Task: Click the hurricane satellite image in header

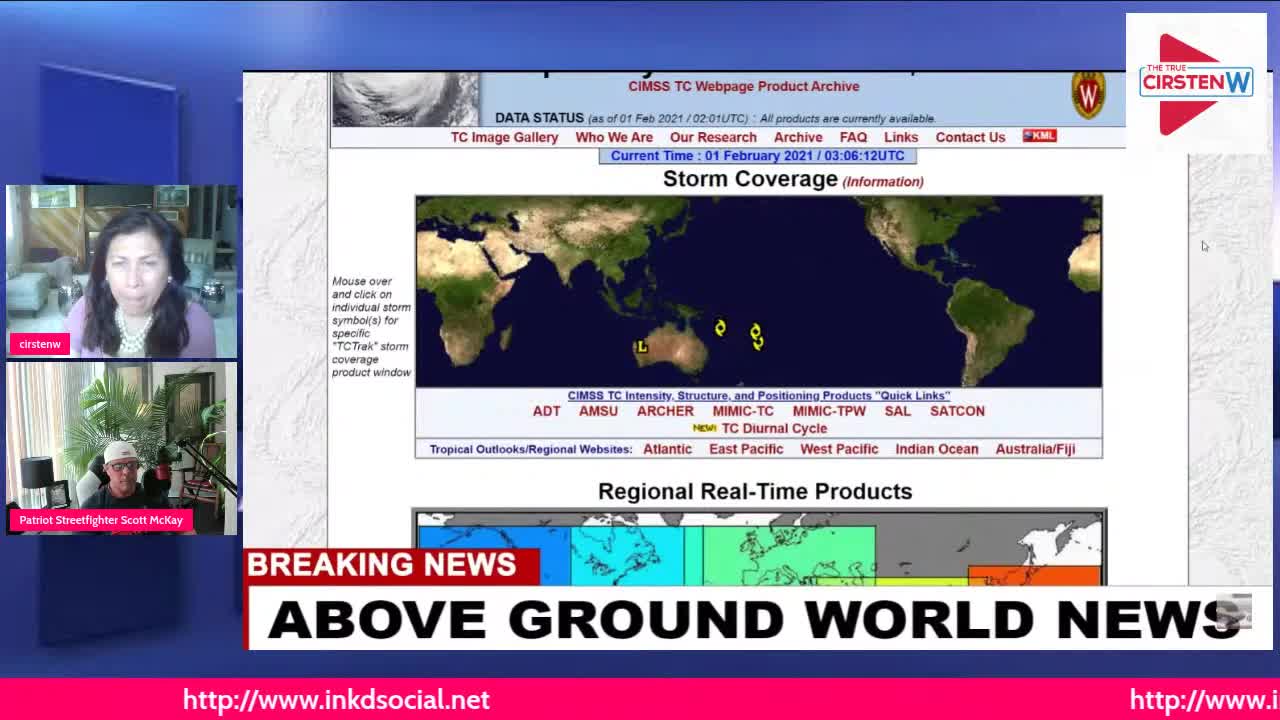Action: (405, 98)
